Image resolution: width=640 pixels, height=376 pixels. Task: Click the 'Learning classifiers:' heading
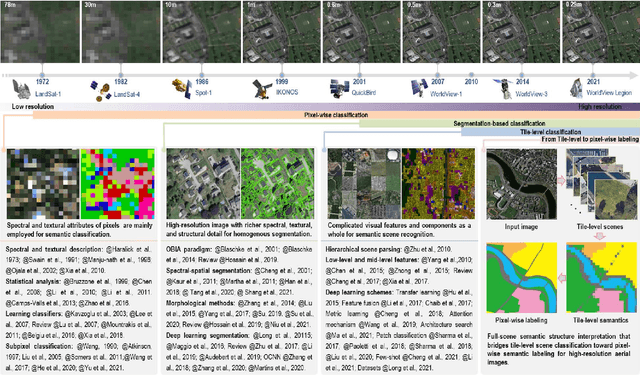click(33, 314)
